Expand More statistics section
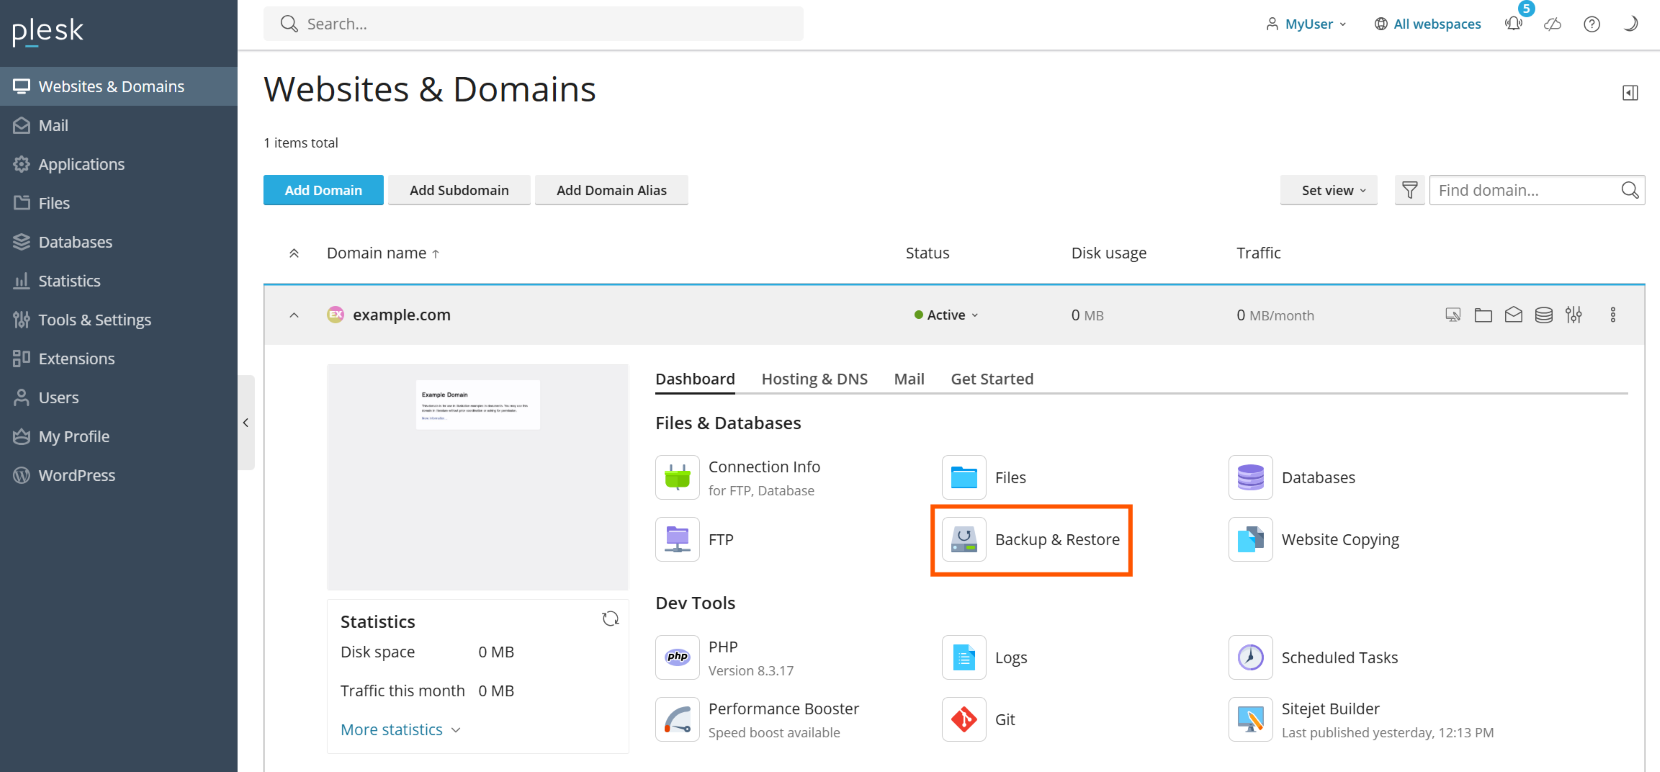1660x772 pixels. pyautogui.click(x=400, y=730)
